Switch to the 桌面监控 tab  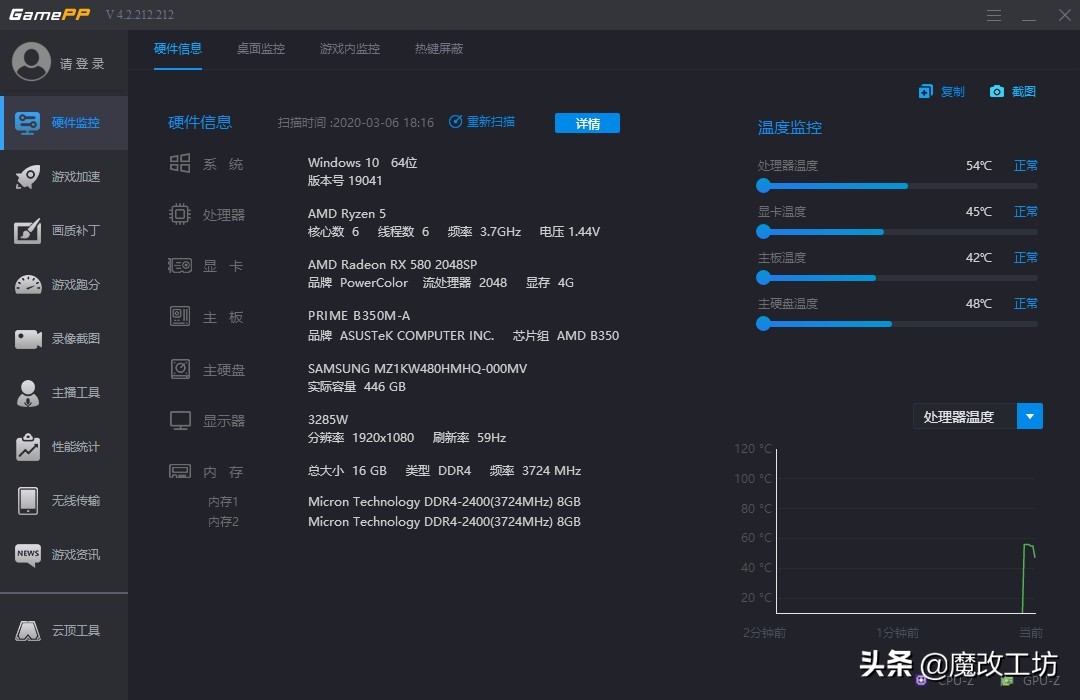[x=261, y=48]
